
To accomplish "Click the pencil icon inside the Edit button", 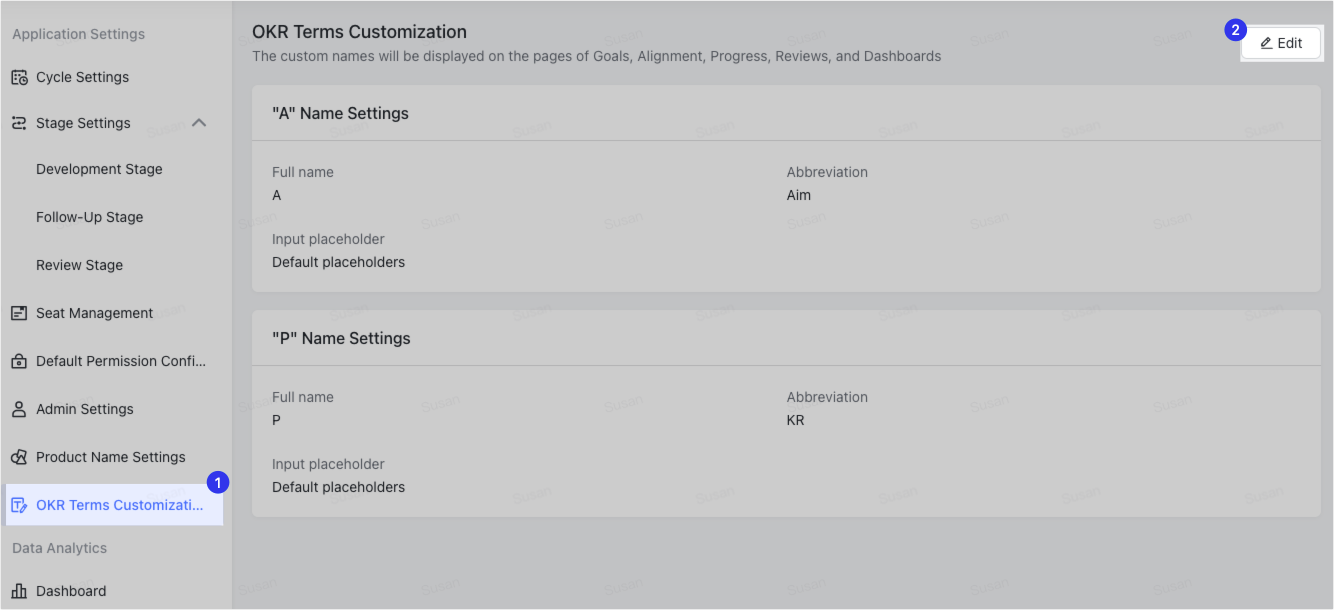I will pos(1264,43).
